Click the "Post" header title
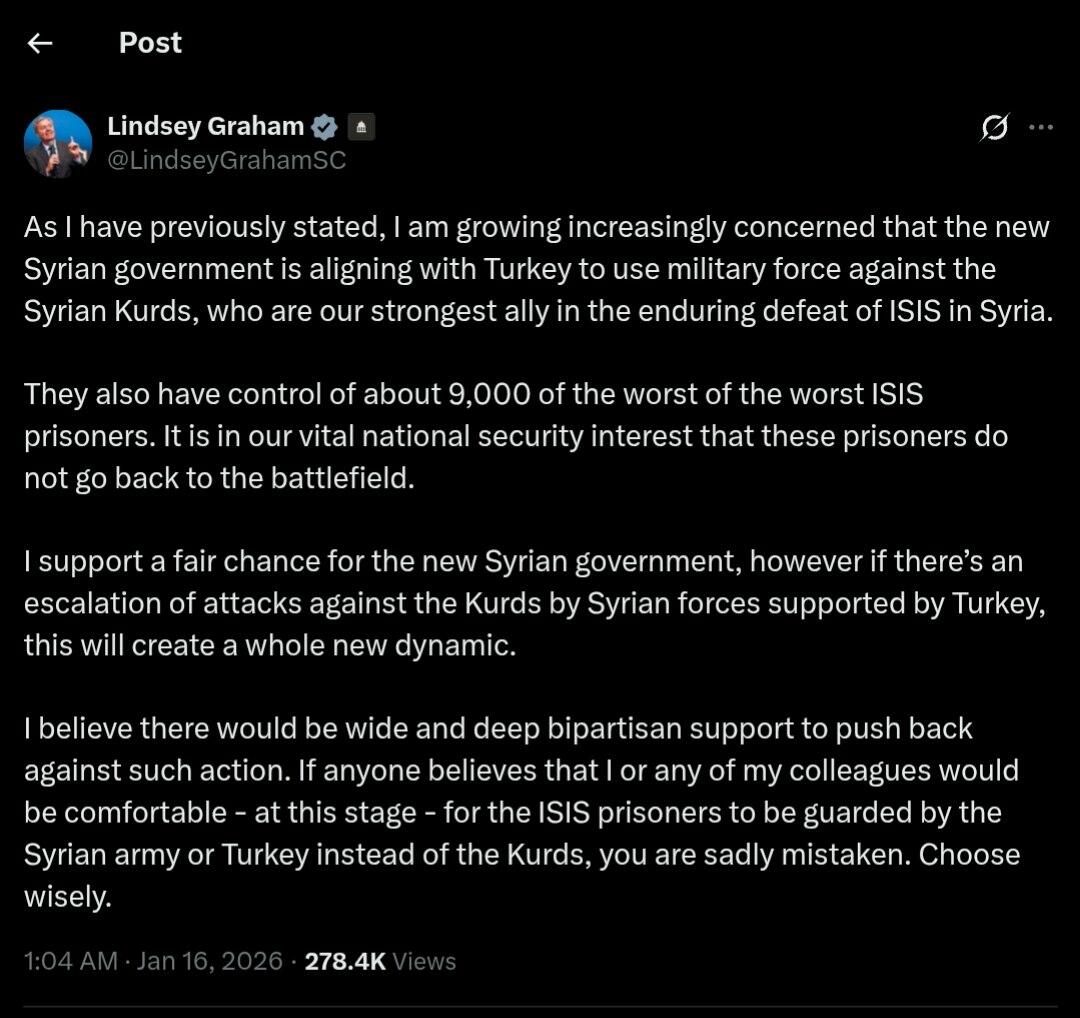 150,43
